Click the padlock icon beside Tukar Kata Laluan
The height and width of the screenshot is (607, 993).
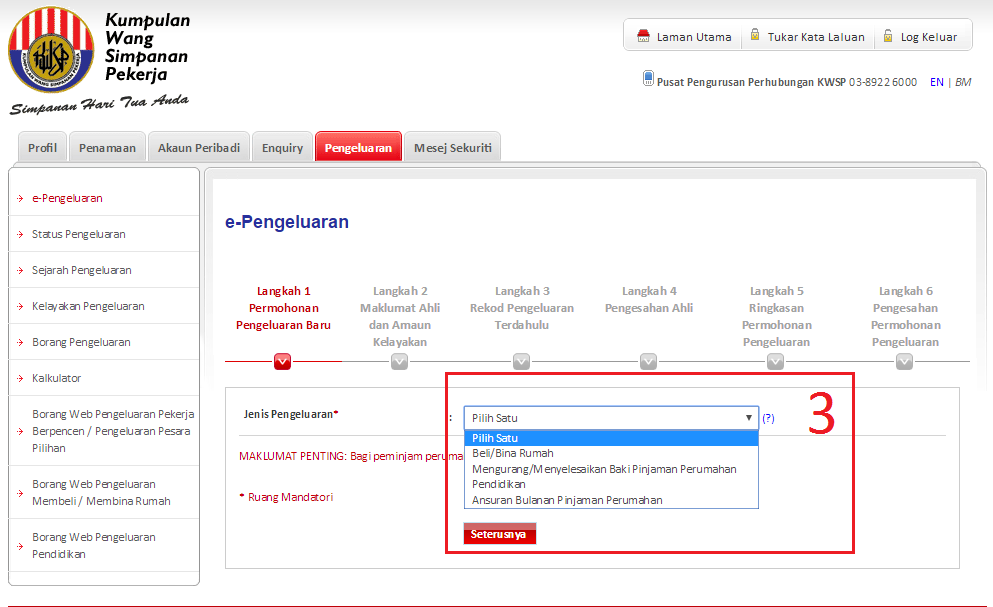(755, 34)
